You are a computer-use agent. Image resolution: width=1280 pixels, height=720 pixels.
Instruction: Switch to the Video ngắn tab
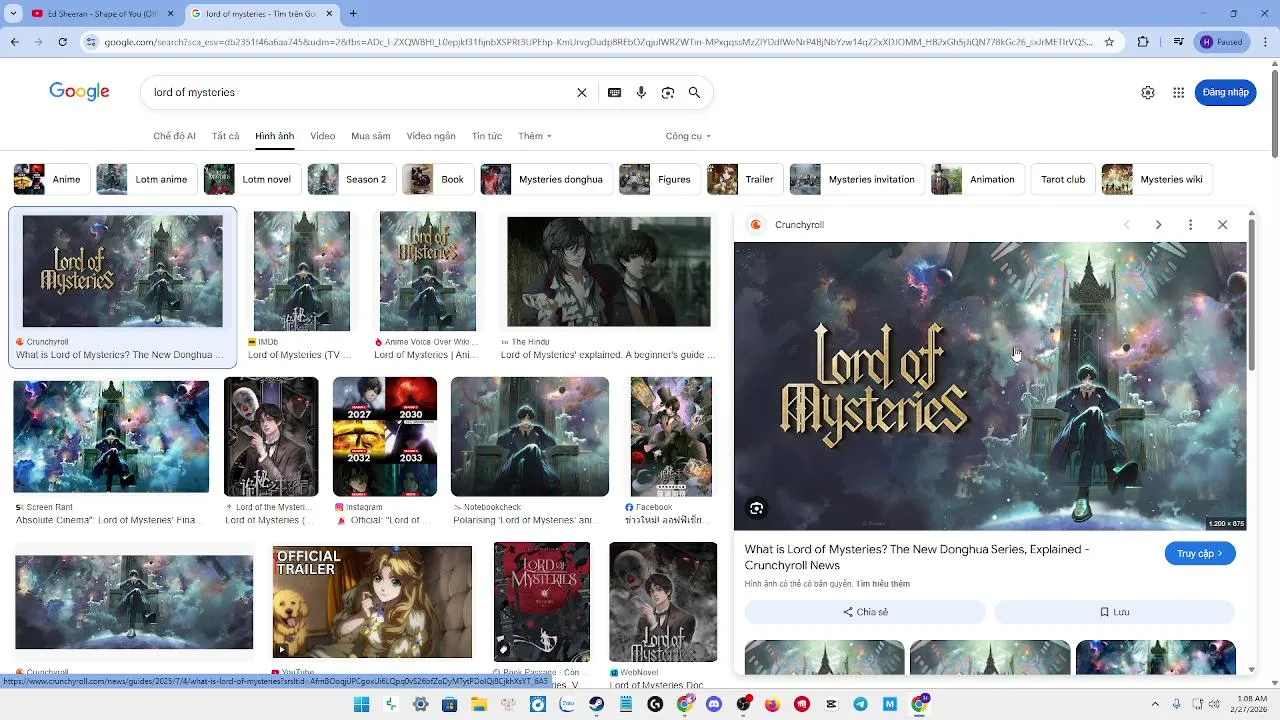(431, 136)
